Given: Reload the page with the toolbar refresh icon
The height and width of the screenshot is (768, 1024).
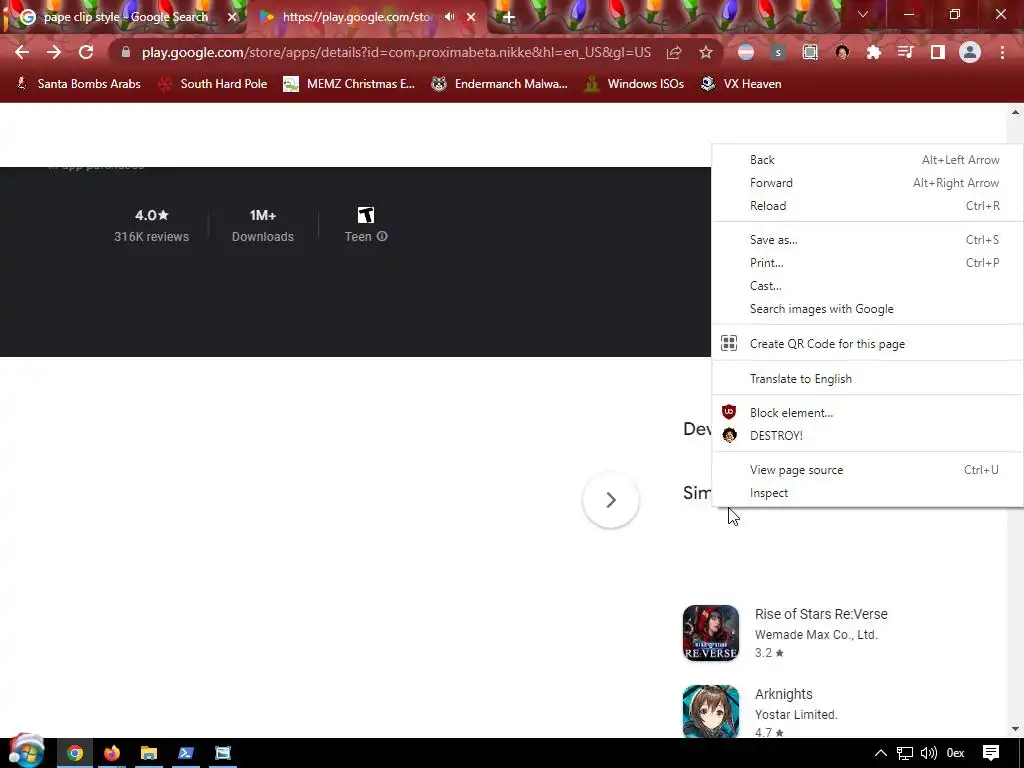Looking at the screenshot, I should pyautogui.click(x=86, y=52).
